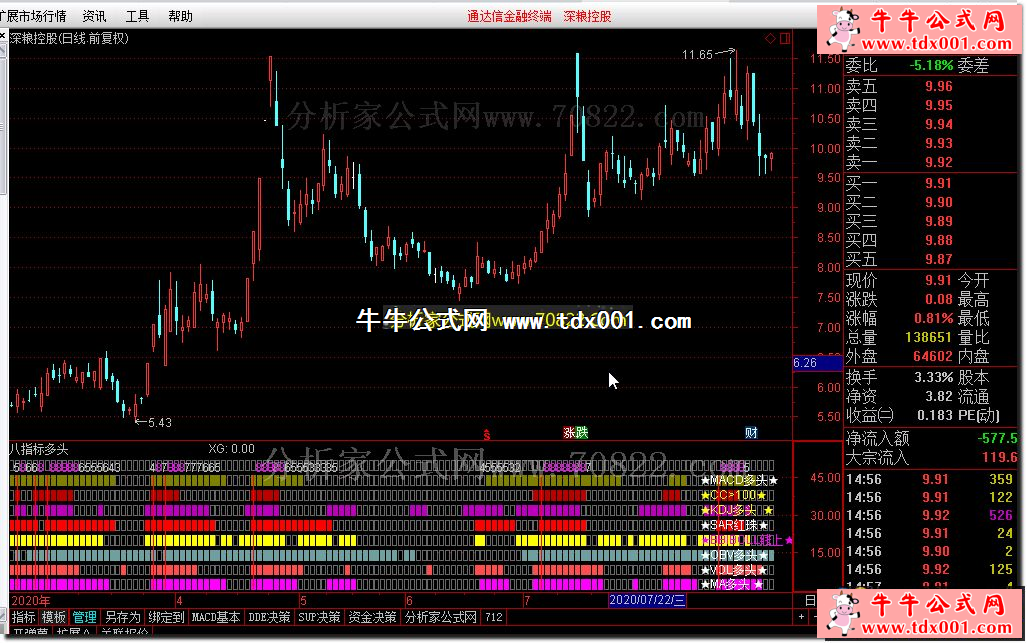Click the 买一 price 9.91
Screen dimensions: 1027x643
point(939,183)
